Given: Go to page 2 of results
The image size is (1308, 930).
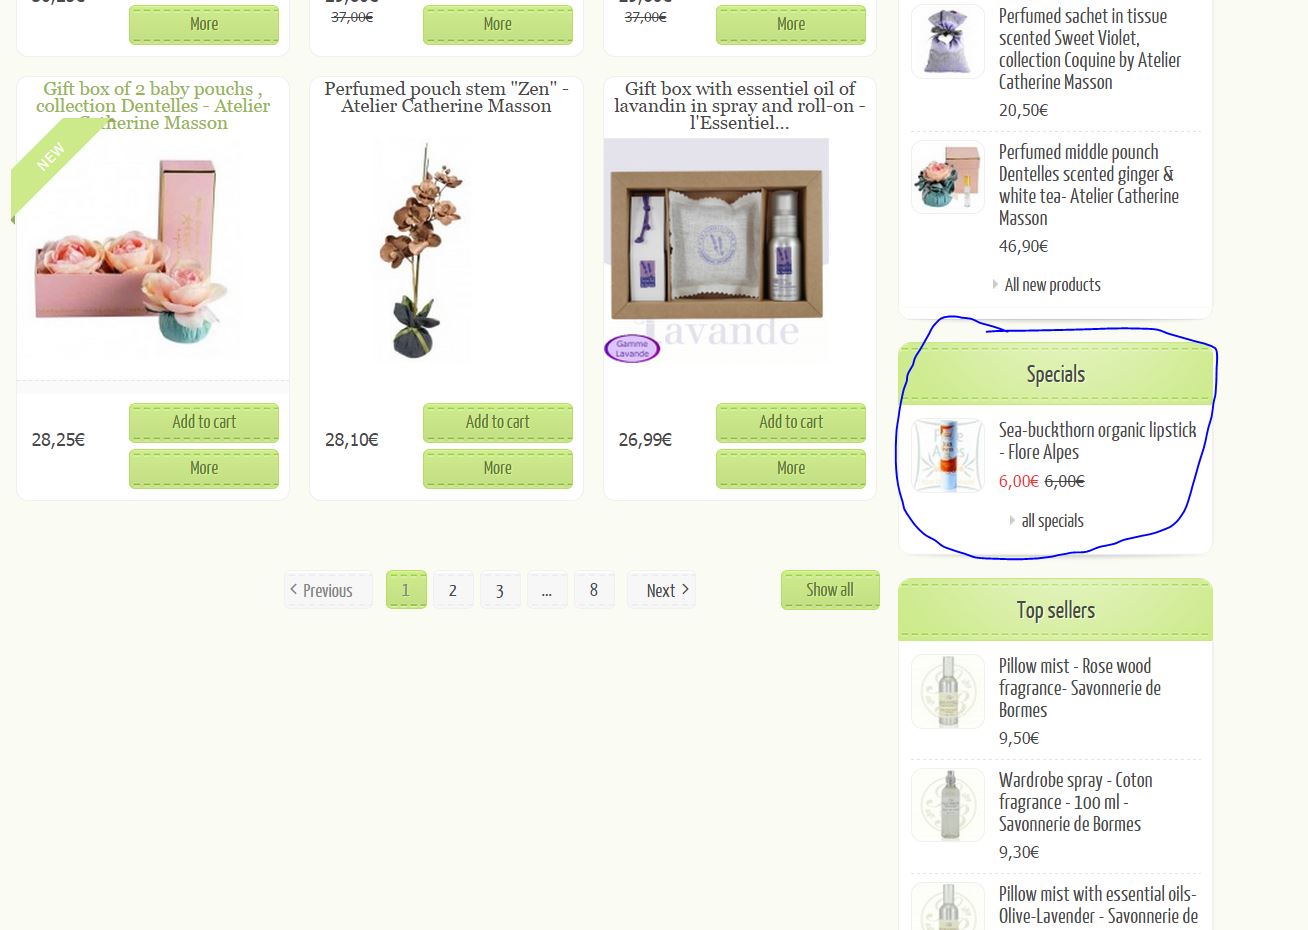Looking at the screenshot, I should pos(453,590).
